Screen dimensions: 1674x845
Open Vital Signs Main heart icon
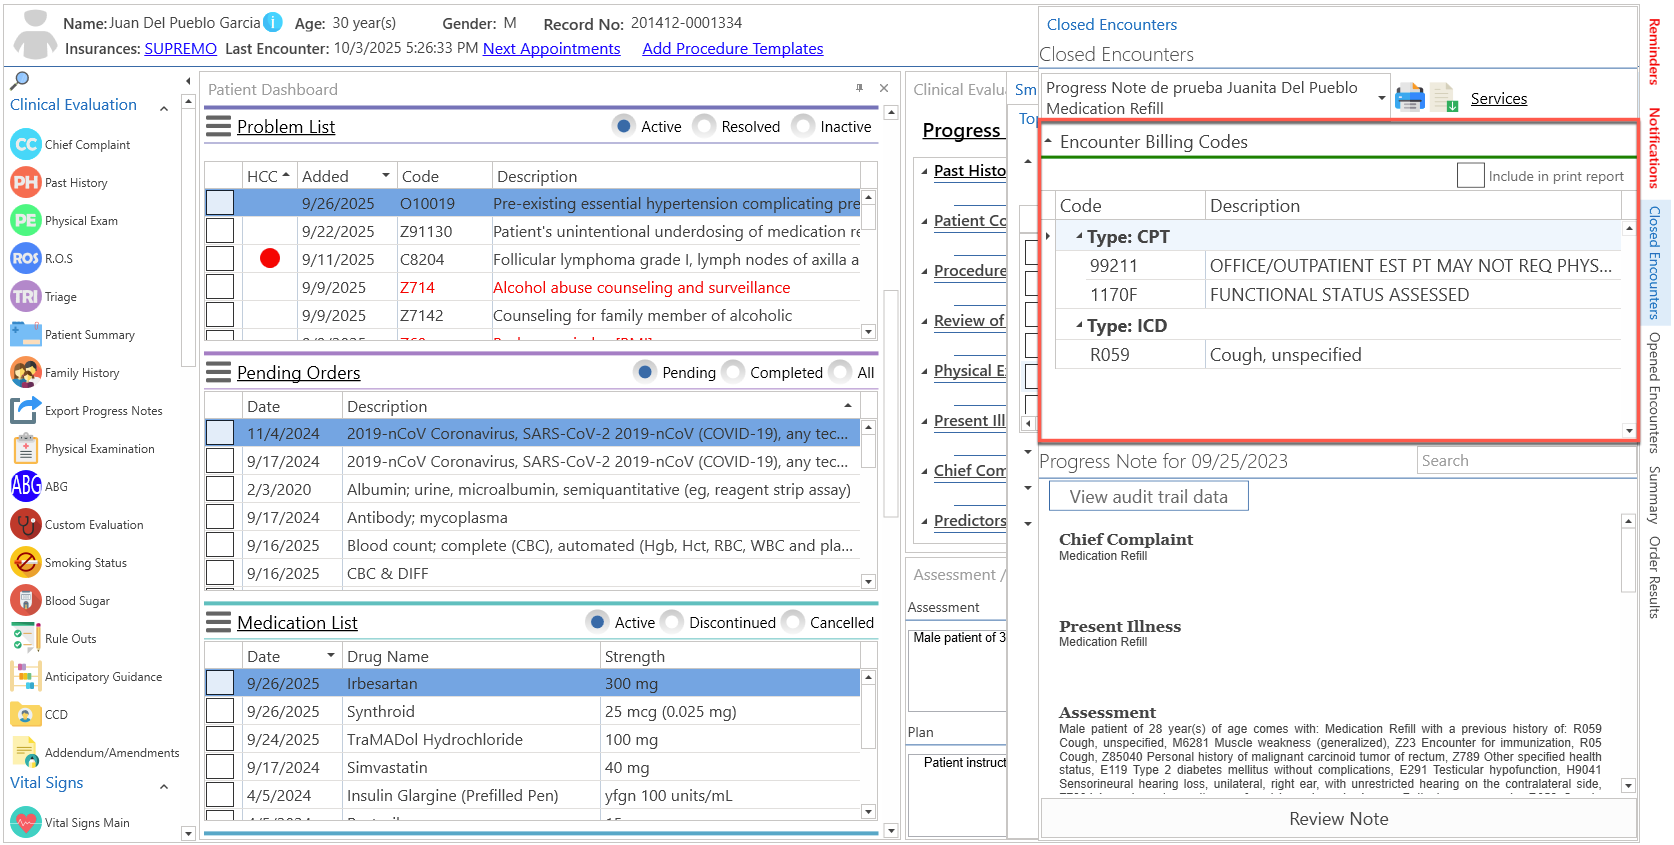(x=26, y=822)
